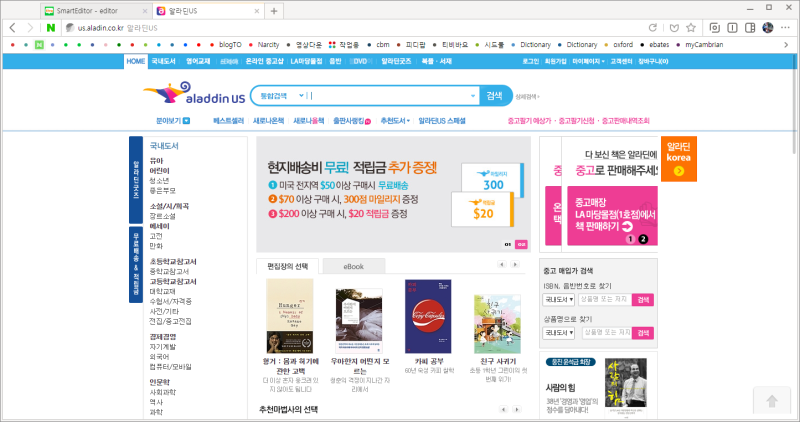Open 알라딘굿즈 menu item
Image resolution: width=800 pixels, height=422 pixels.
396,61
